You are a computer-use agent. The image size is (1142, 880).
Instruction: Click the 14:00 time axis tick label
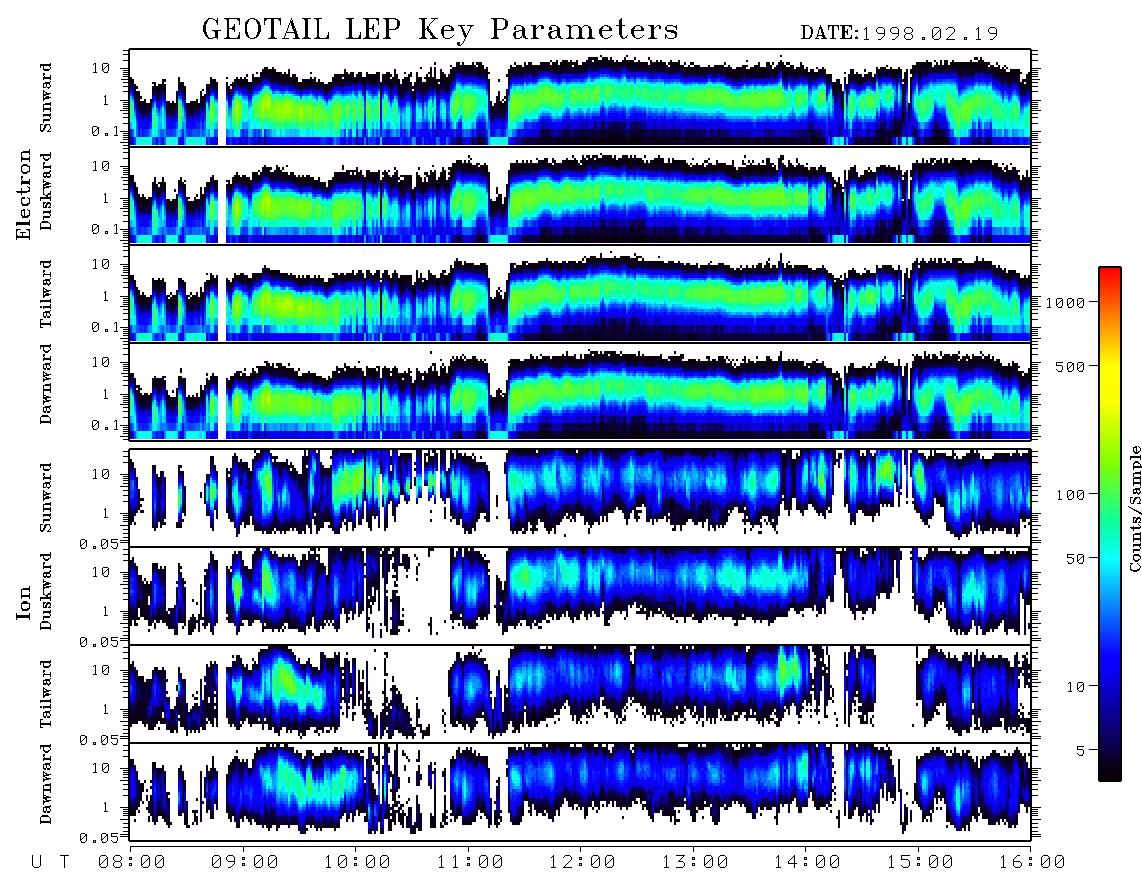(808, 862)
